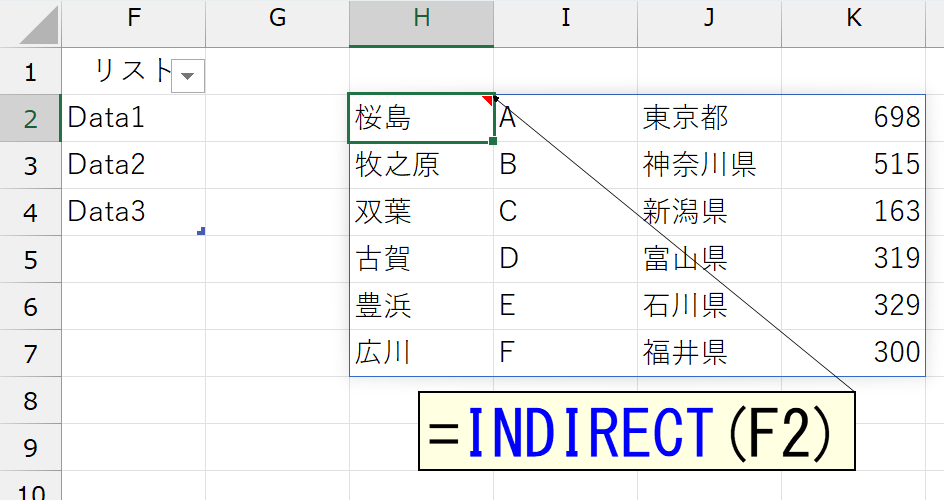Select column K header
Screen dimensions: 944x500
pos(853,23)
